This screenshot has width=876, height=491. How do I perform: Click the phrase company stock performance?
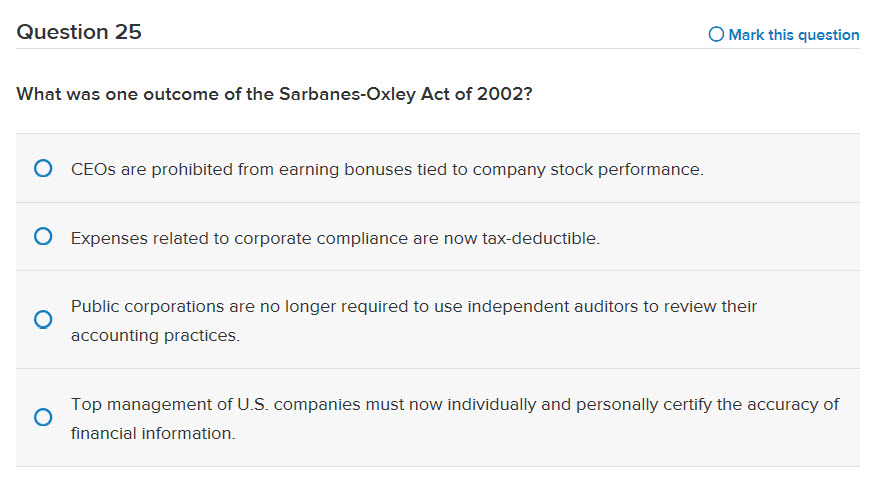coord(588,170)
